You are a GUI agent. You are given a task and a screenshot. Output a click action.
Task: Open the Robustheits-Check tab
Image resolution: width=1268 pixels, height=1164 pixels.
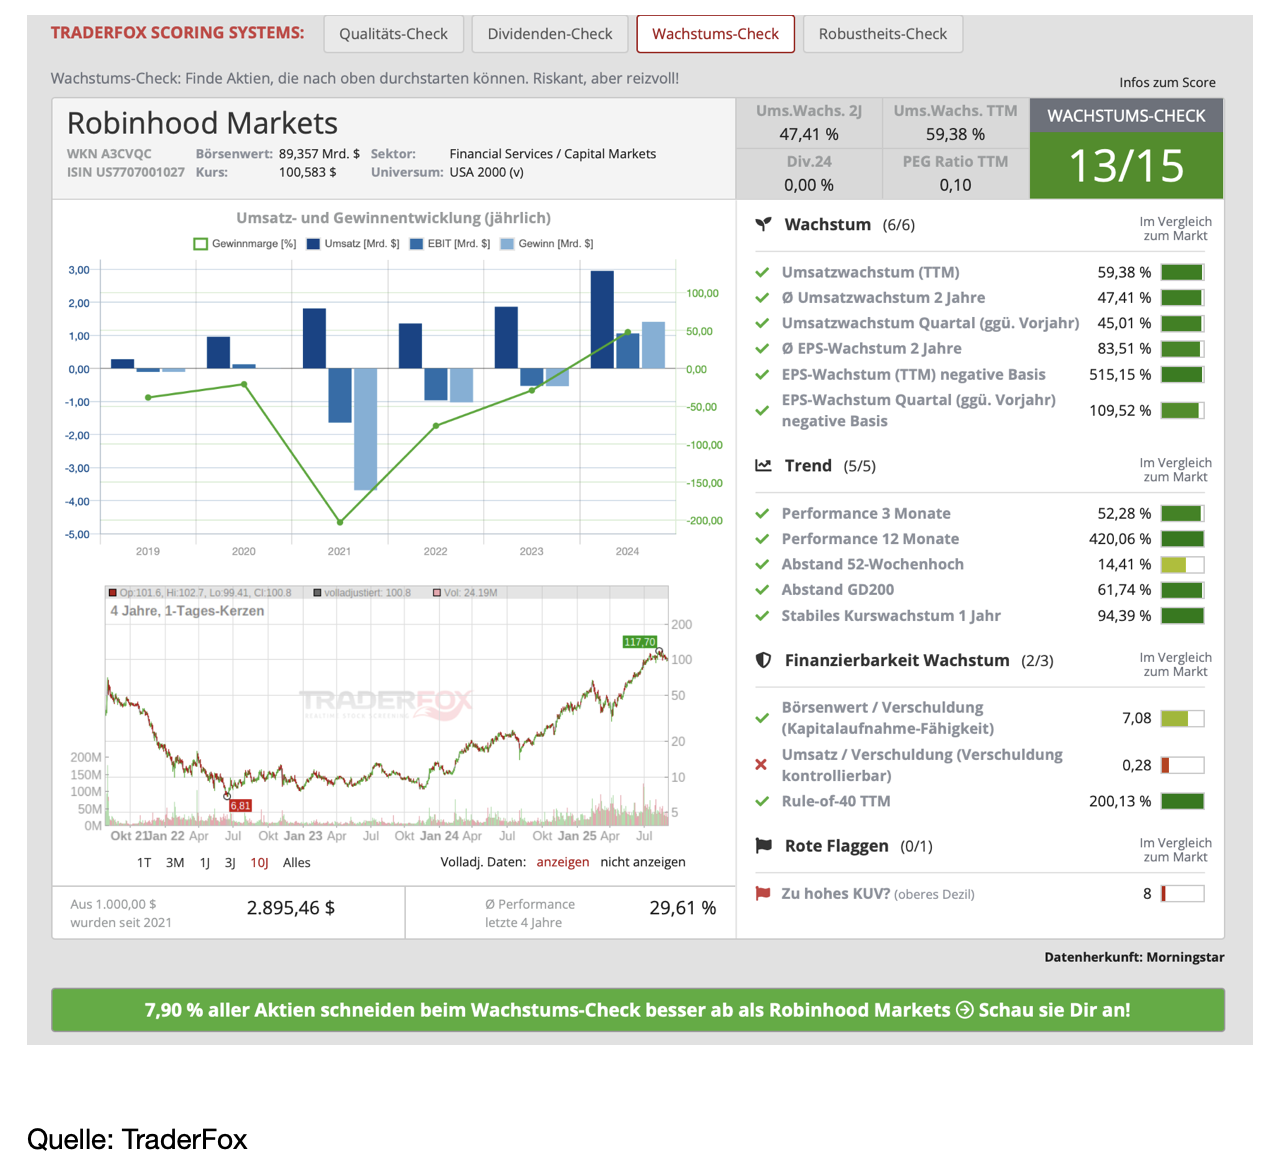click(883, 34)
